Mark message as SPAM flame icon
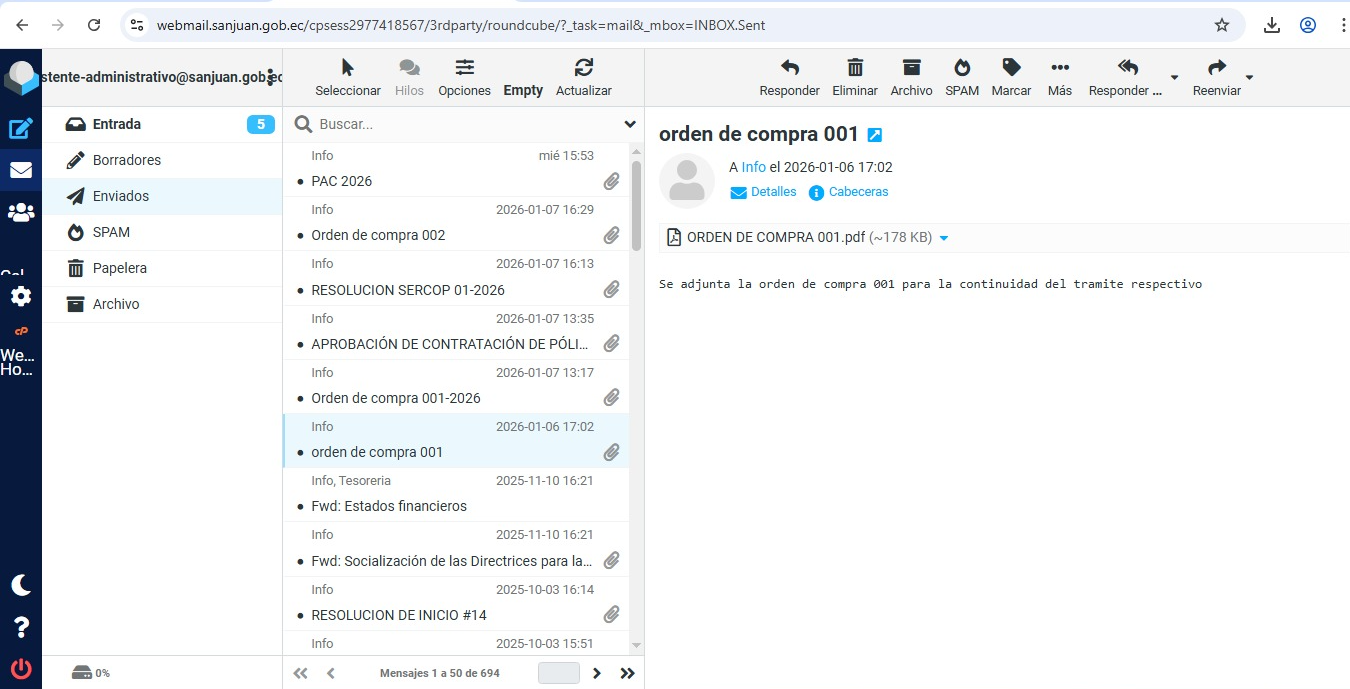This screenshot has height=689, width=1350. 962,68
